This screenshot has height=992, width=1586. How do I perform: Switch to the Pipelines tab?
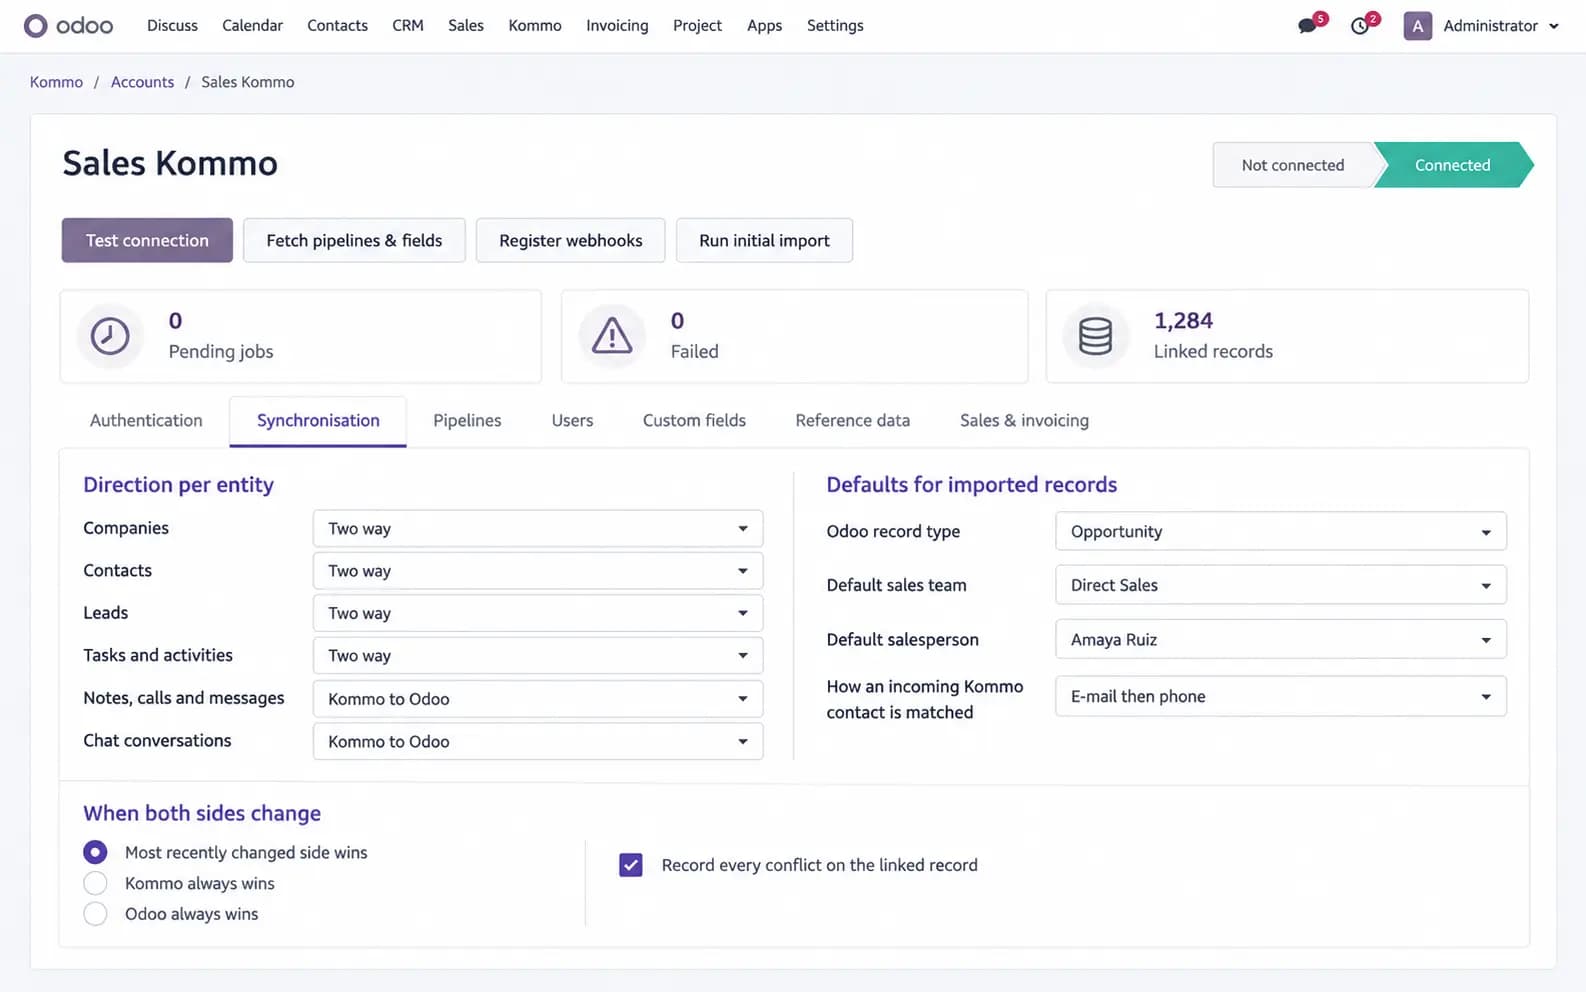click(x=467, y=420)
